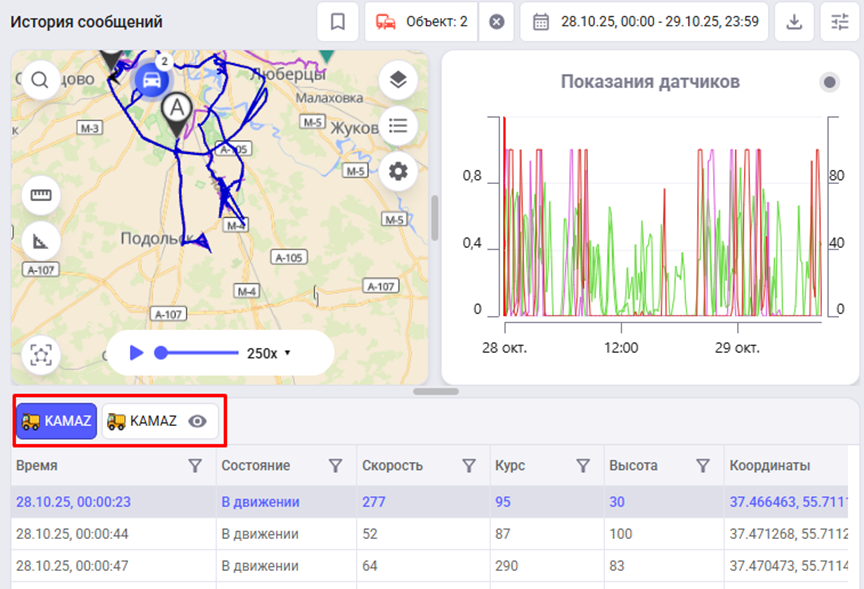
Task: Toggle the round button on sensor chart panel
Action: [x=829, y=82]
